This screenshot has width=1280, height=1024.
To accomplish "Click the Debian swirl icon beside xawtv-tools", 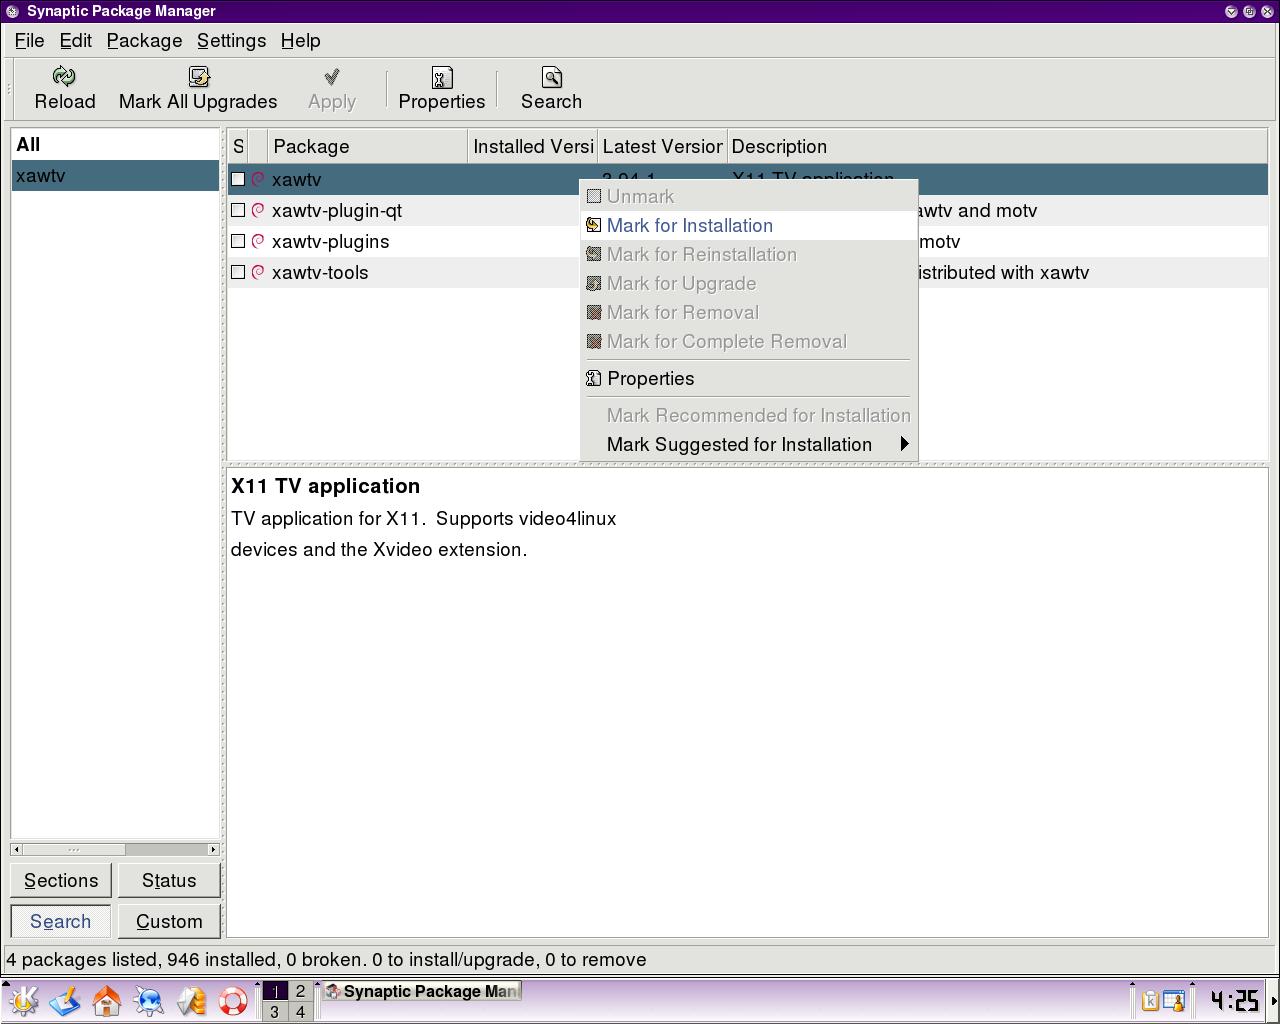I will [x=258, y=272].
